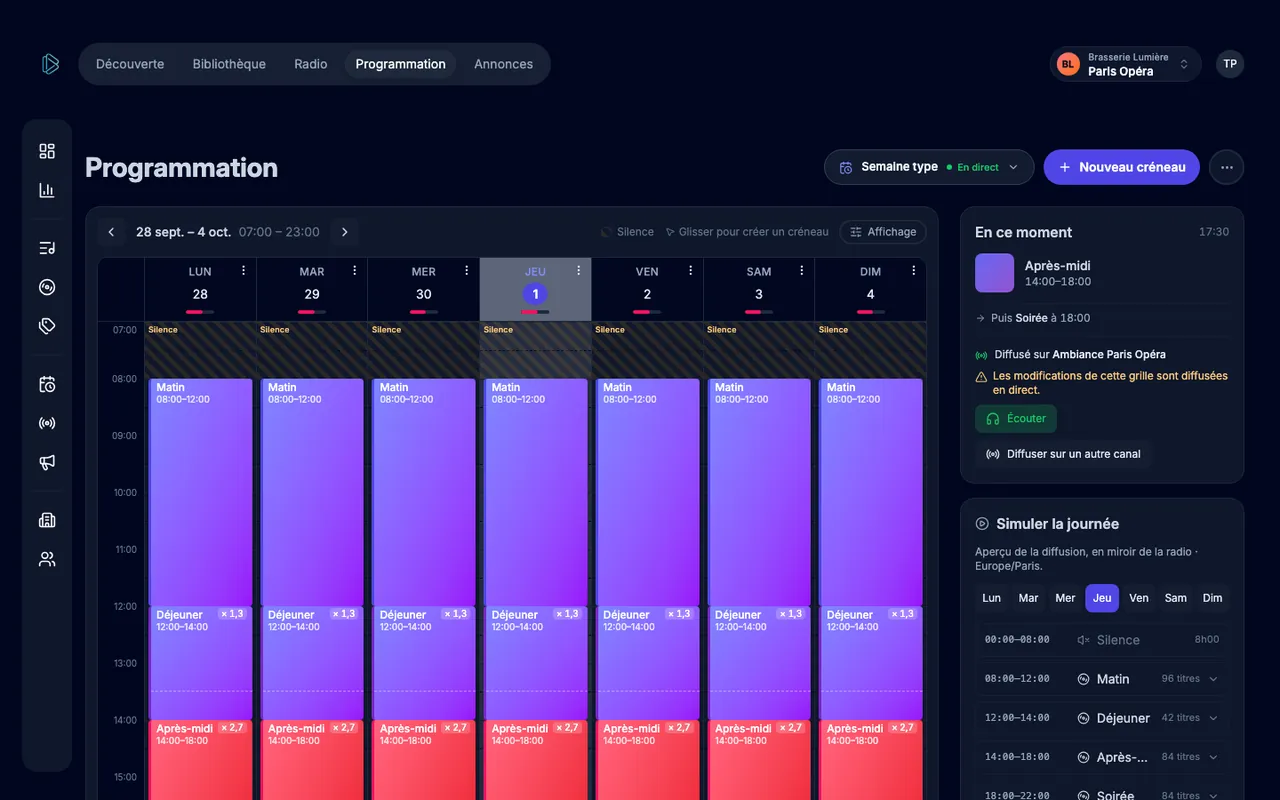1280x800 pixels.
Task: Select Sam in the day simulator
Action: pyautogui.click(x=1176, y=598)
